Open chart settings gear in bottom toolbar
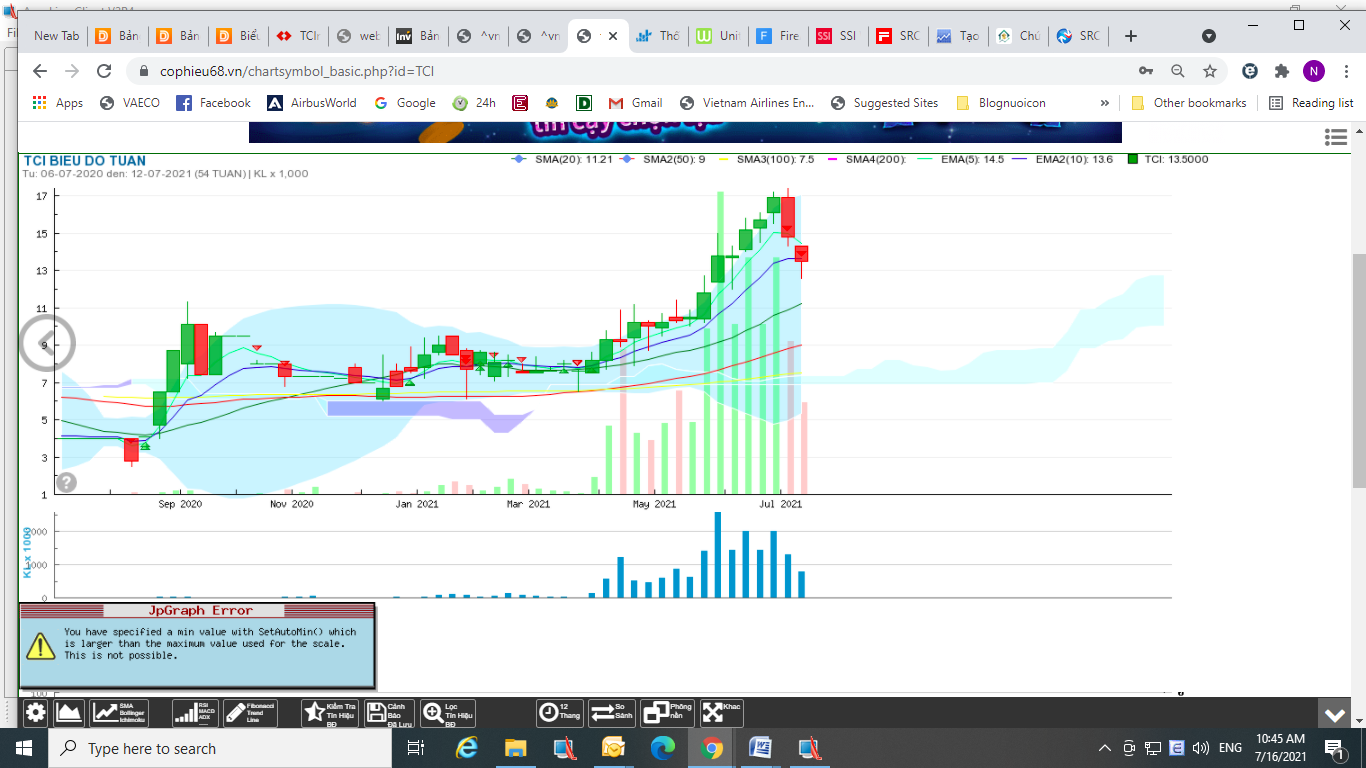Image resolution: width=1366 pixels, height=768 pixels. (36, 713)
